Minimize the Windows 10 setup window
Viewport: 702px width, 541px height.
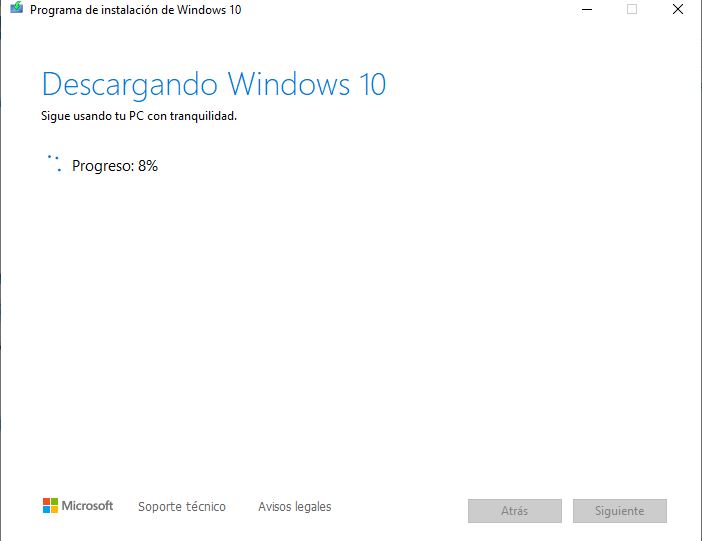coord(585,10)
